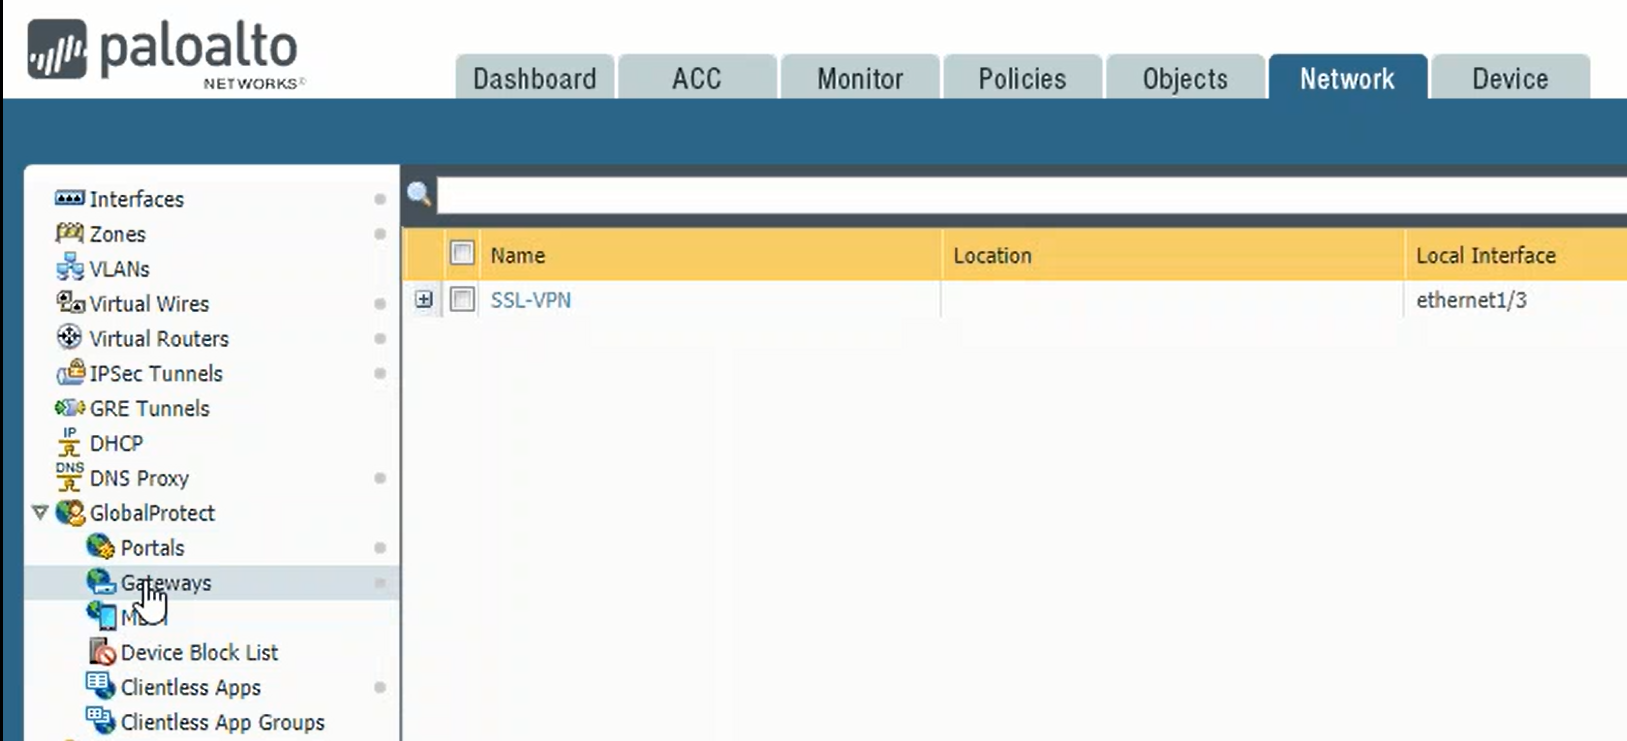This screenshot has height=741, width=1627.
Task: Click the IPSec Tunnels lock icon
Action: (x=69, y=373)
